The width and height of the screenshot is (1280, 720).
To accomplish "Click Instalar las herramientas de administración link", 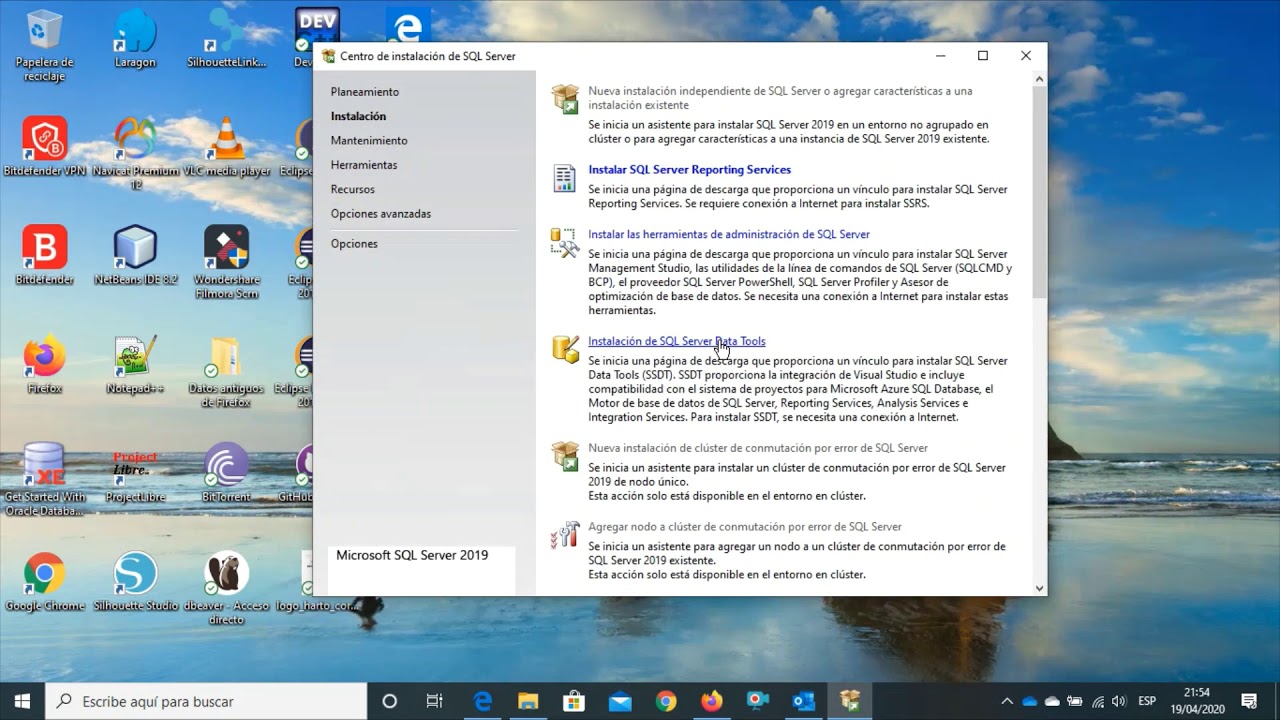I will point(729,234).
